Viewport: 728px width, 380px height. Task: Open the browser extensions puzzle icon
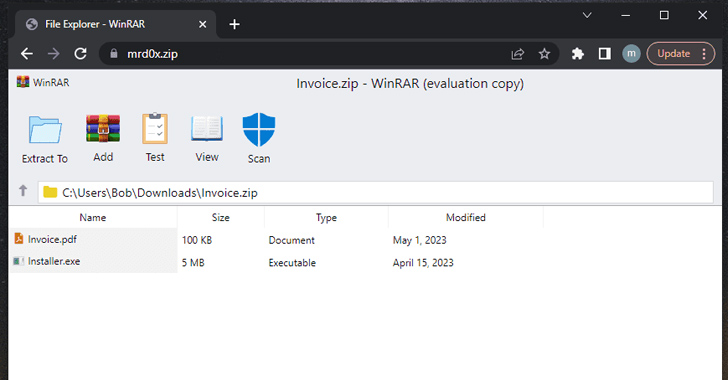click(578, 54)
